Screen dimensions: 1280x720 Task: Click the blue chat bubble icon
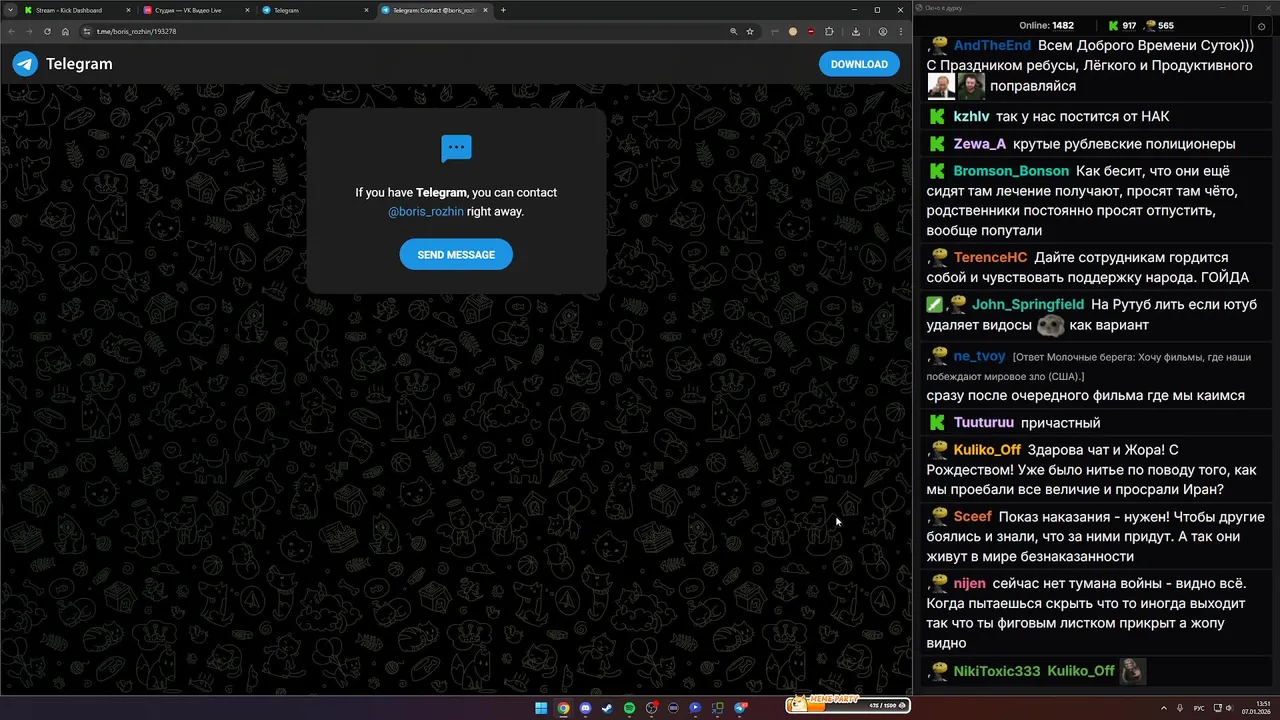tap(456, 149)
